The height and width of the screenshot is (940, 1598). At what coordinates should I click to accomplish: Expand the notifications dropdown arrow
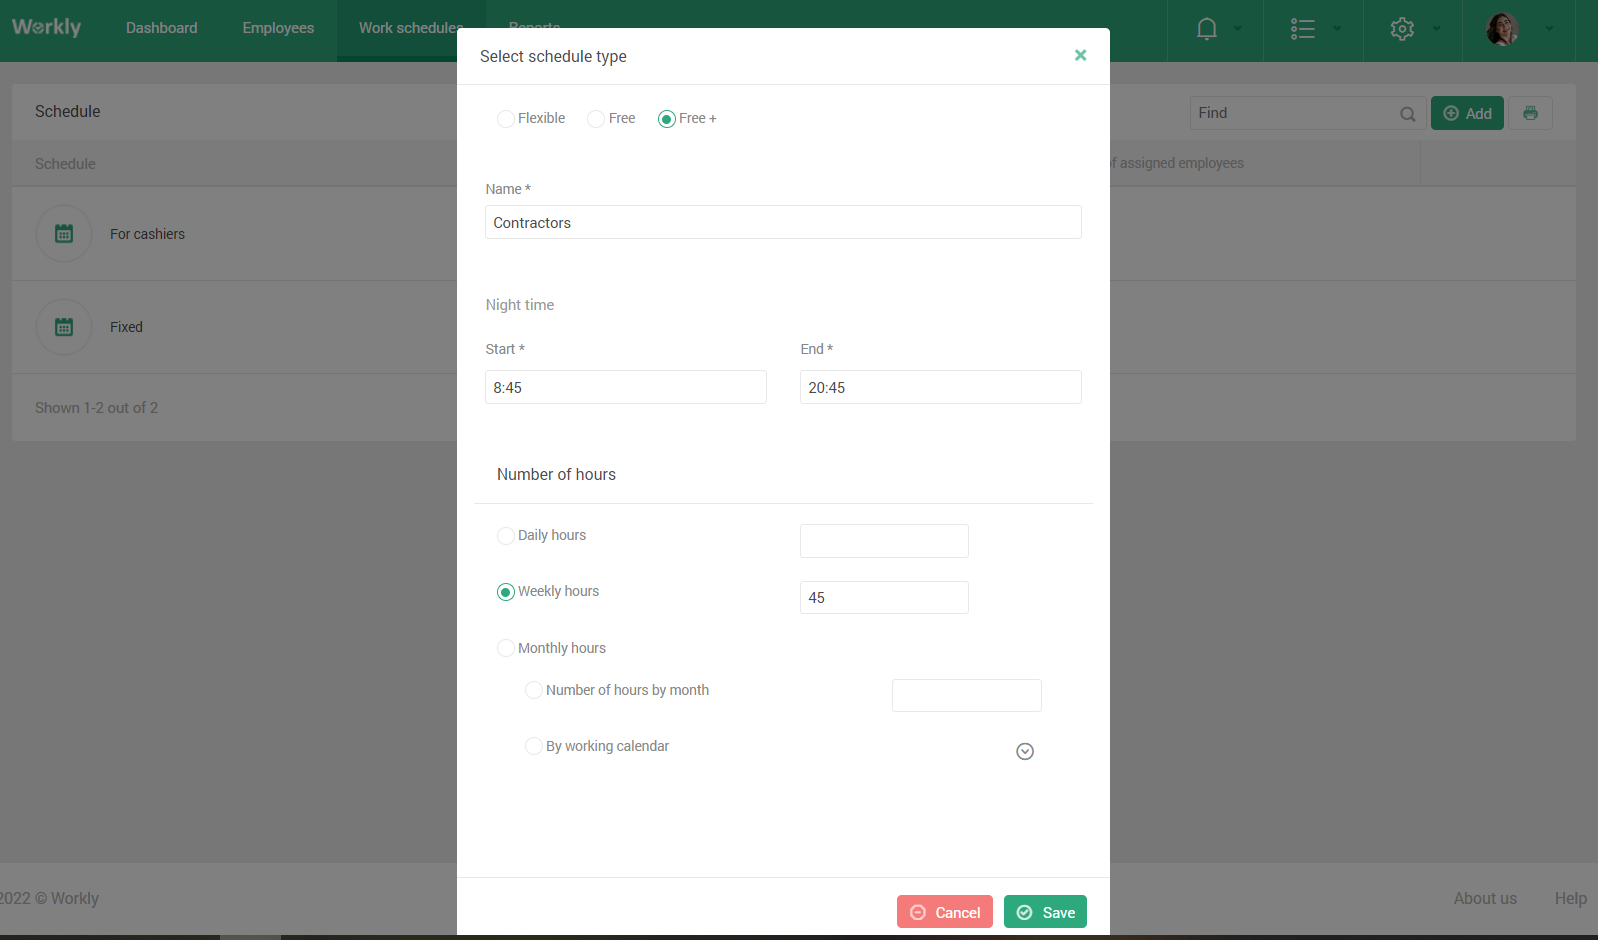(x=1237, y=29)
